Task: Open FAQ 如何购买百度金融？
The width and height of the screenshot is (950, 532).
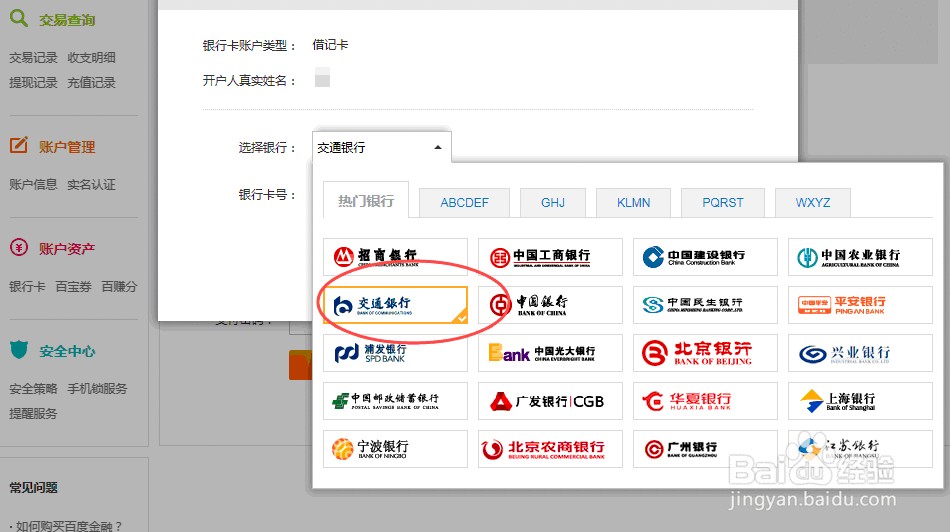Action: pos(69,526)
